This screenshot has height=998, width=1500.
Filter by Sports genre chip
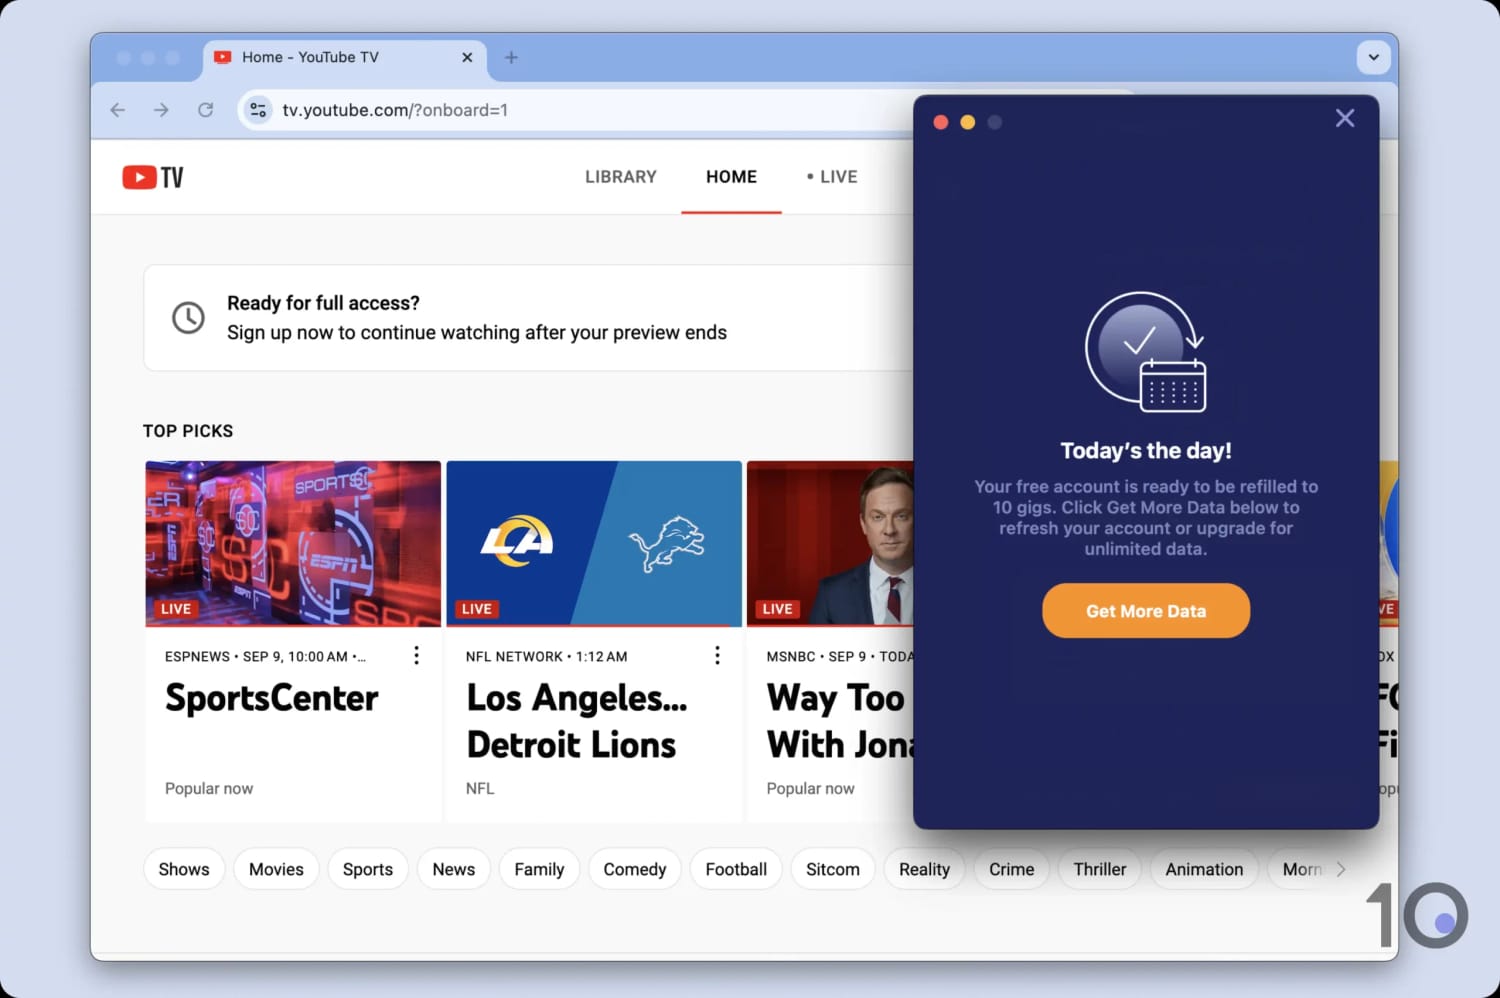[368, 869]
